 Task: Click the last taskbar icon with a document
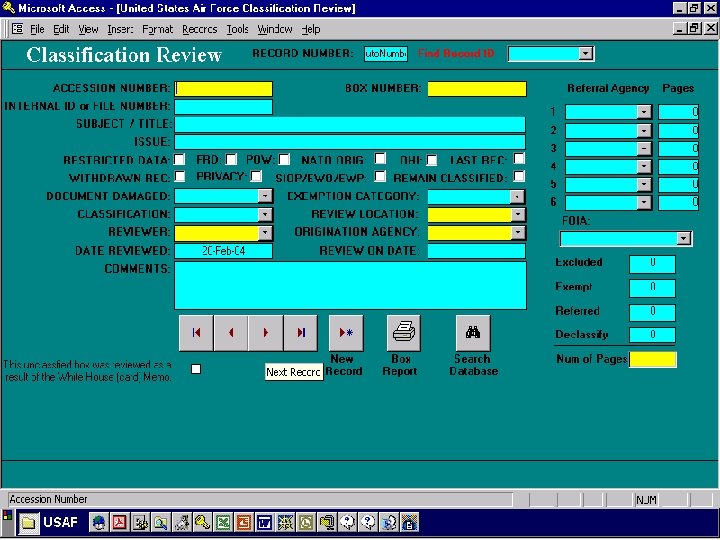410,523
